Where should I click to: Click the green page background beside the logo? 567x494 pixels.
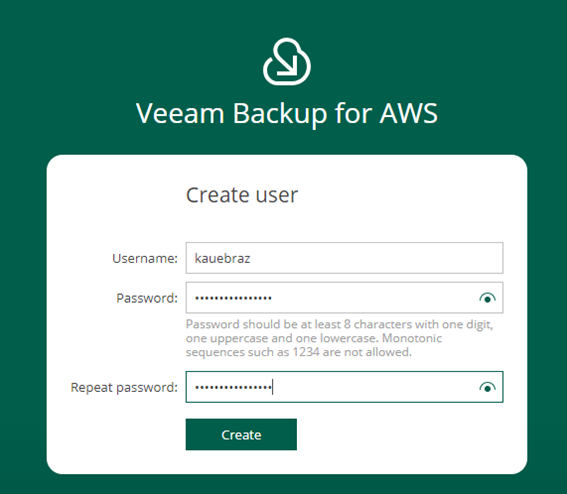(x=145, y=61)
